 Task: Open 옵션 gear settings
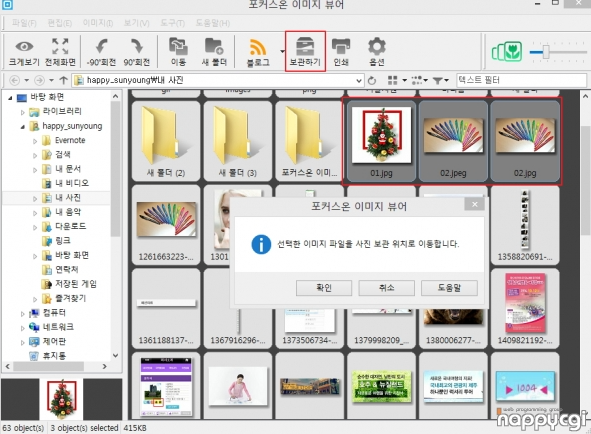(x=377, y=47)
